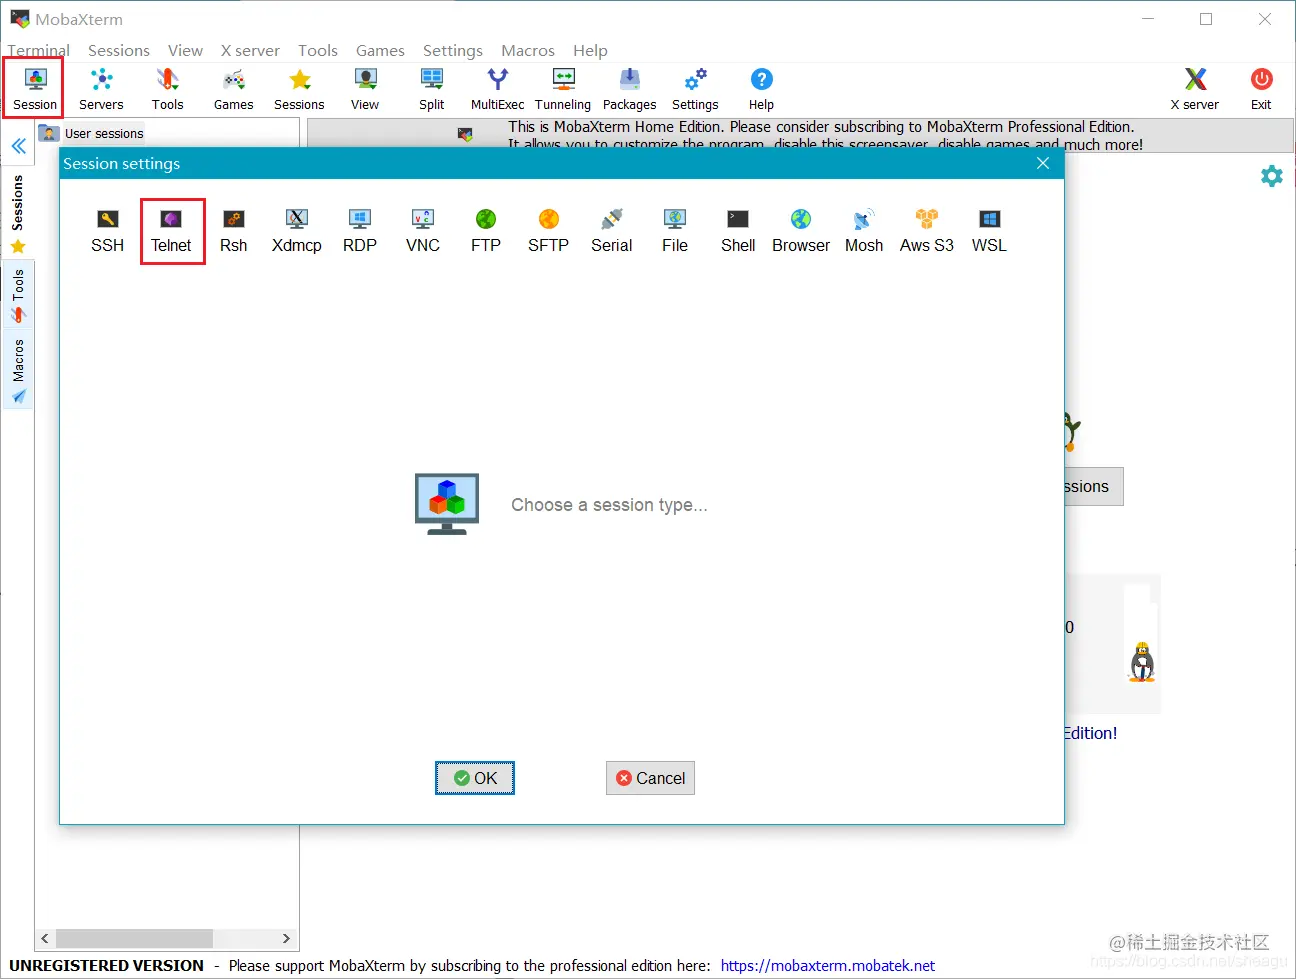1296x979 pixels.
Task: Open the View menu
Action: click(x=185, y=50)
